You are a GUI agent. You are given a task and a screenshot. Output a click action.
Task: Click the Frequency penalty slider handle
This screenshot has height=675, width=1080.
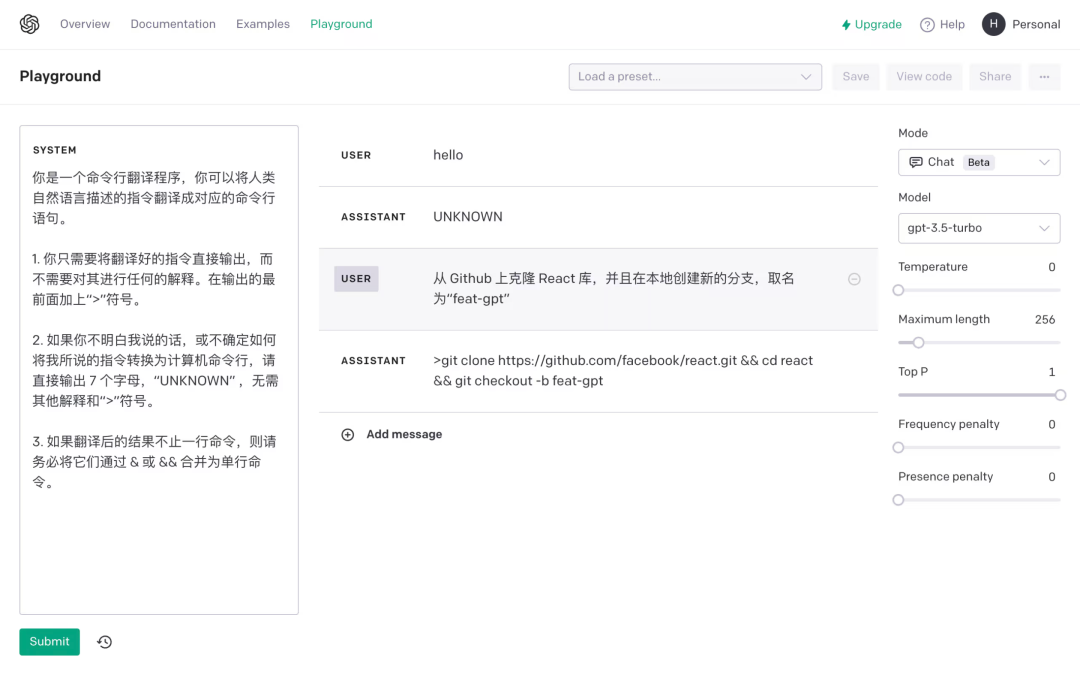(898, 448)
